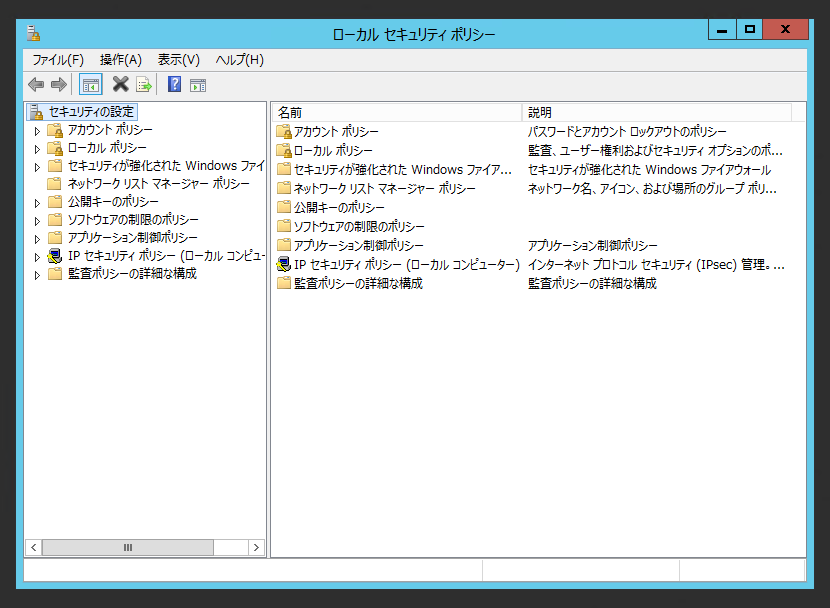Click tree scrollbar right arrow
This screenshot has height=608, width=830.
click(256, 547)
